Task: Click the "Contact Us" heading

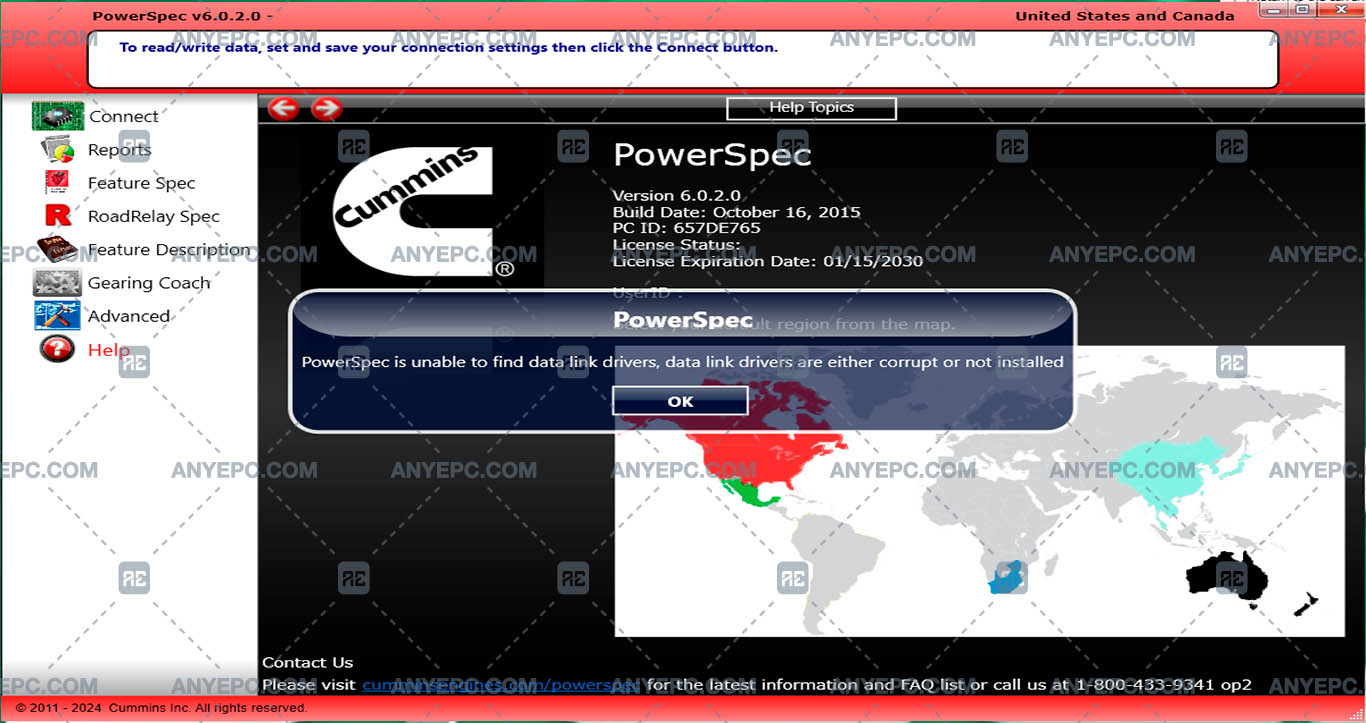Action: click(x=308, y=662)
